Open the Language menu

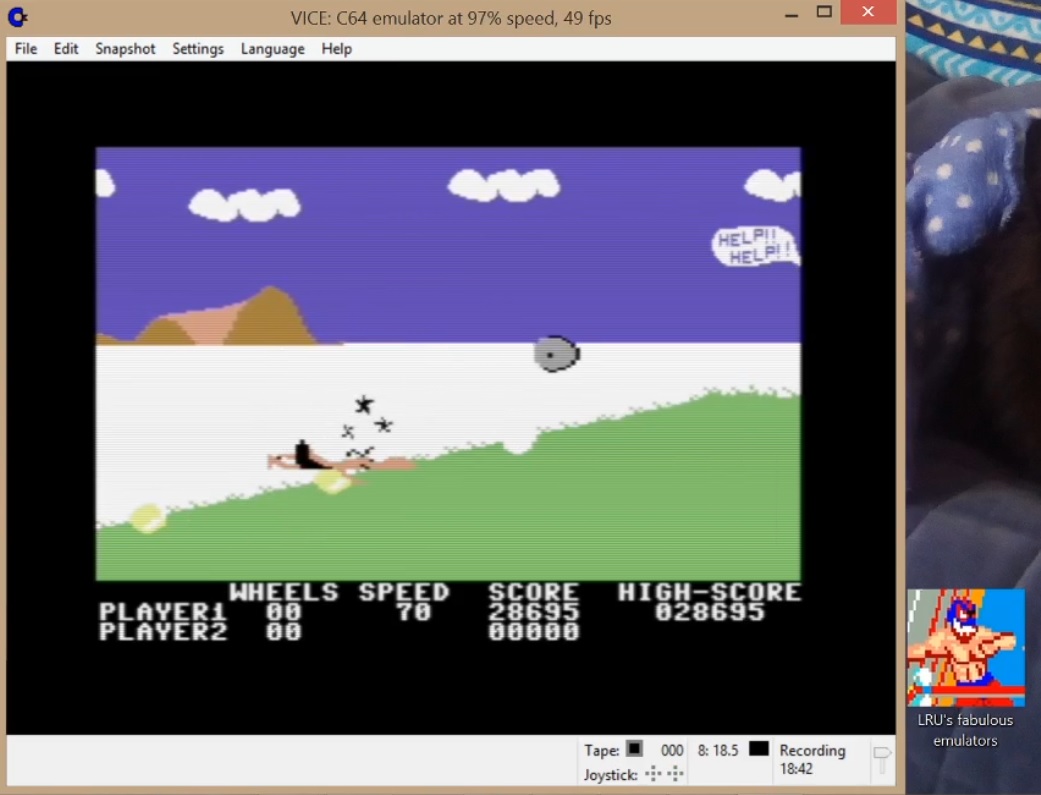pos(272,49)
